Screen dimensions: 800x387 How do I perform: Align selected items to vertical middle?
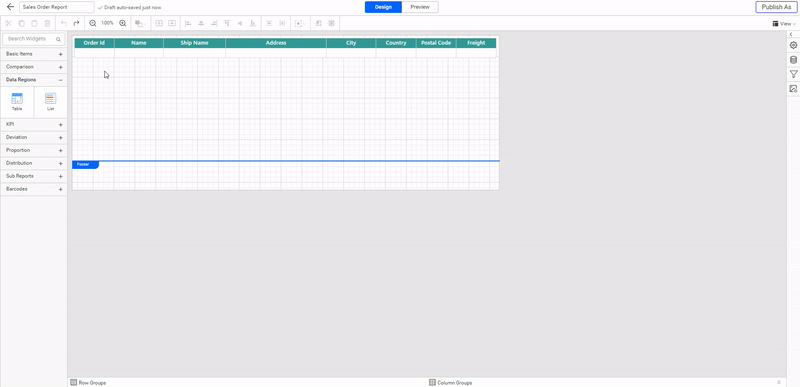click(x=240, y=23)
